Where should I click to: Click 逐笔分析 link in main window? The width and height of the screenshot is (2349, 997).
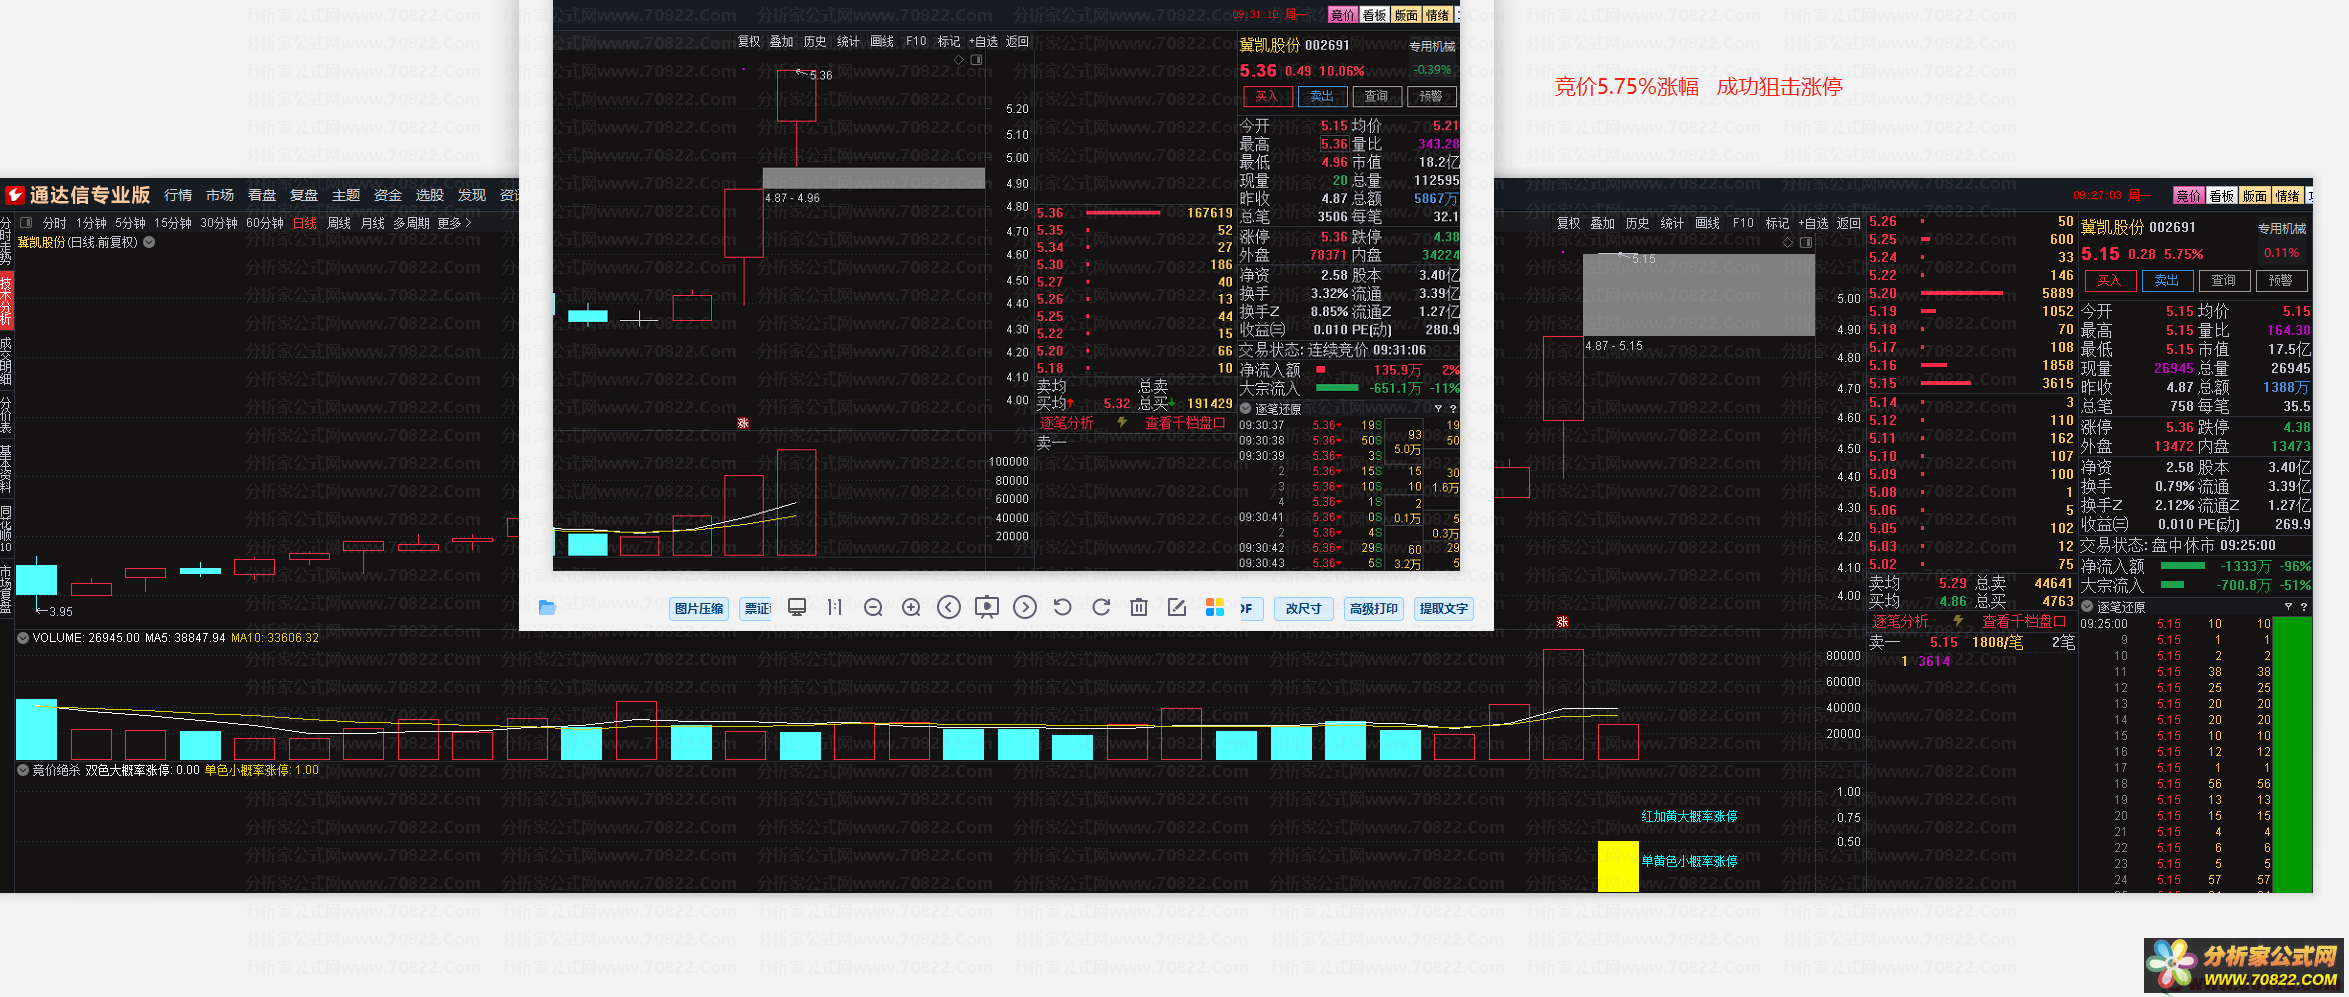(x=1901, y=621)
